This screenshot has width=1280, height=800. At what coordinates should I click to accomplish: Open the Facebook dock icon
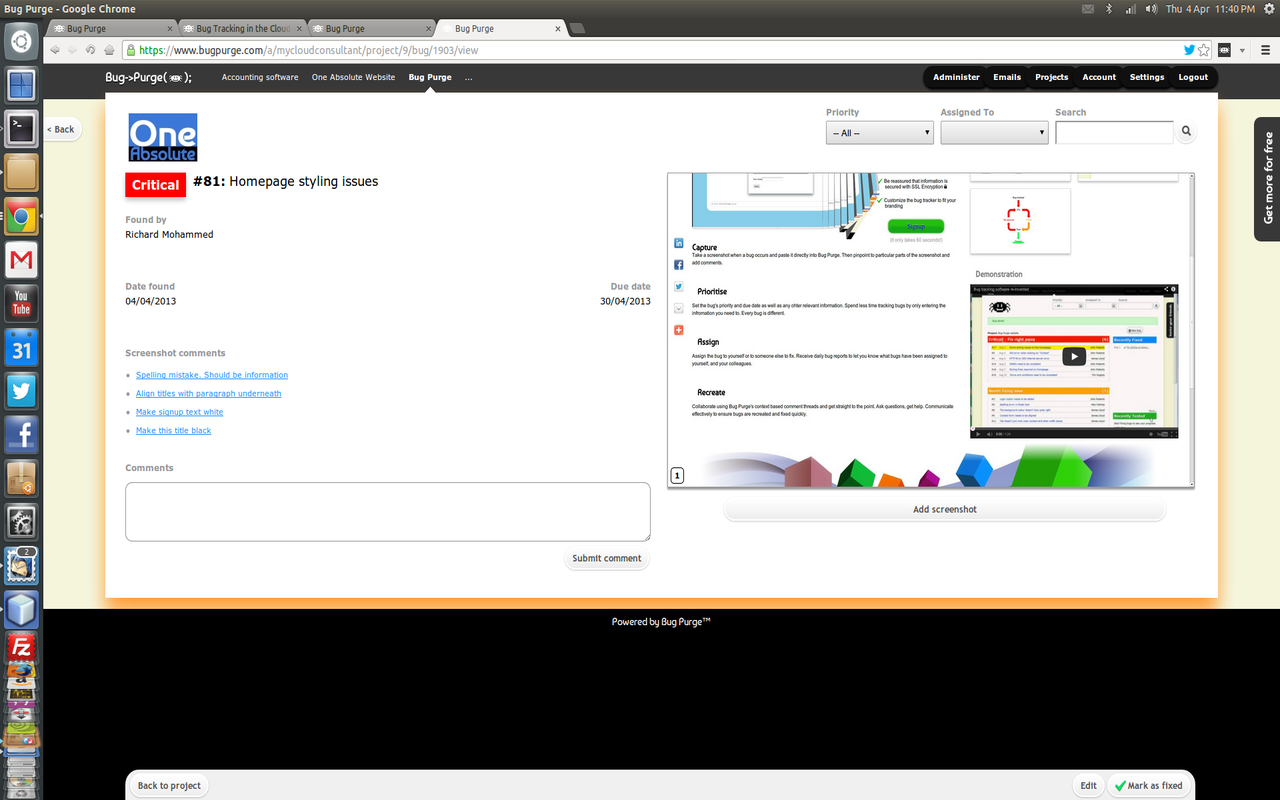pos(21,434)
